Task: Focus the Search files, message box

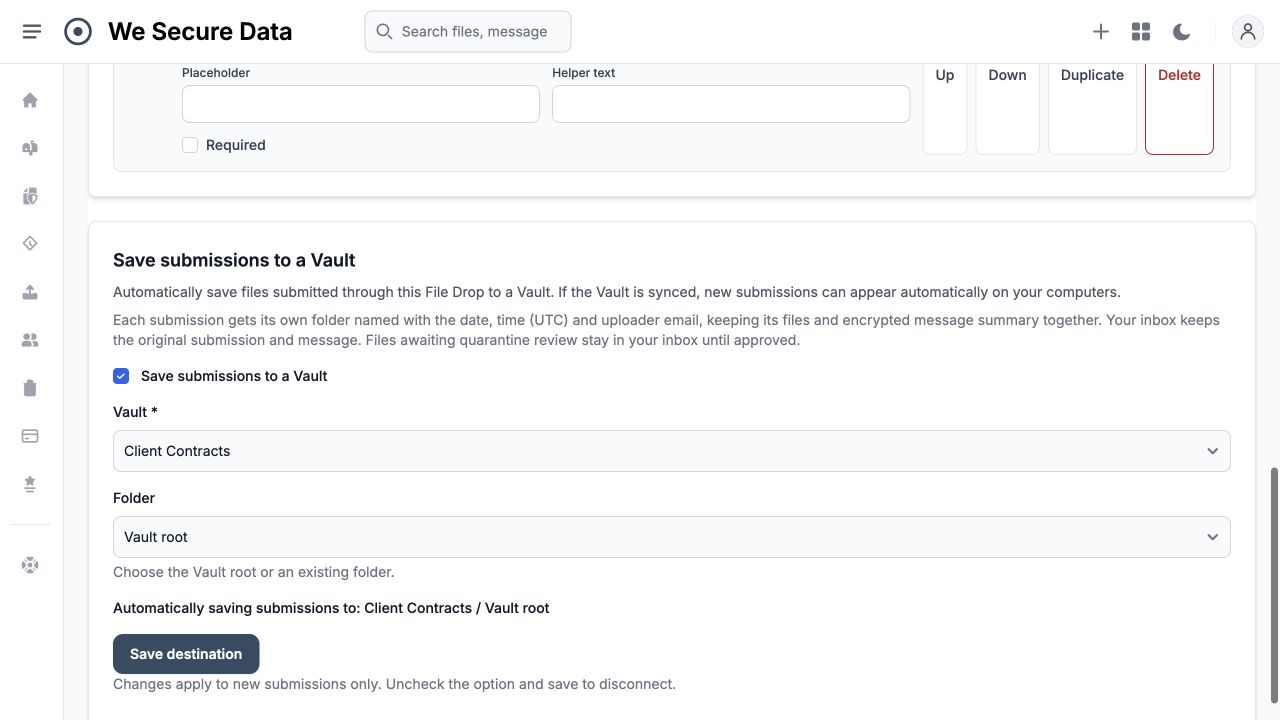Action: [468, 32]
